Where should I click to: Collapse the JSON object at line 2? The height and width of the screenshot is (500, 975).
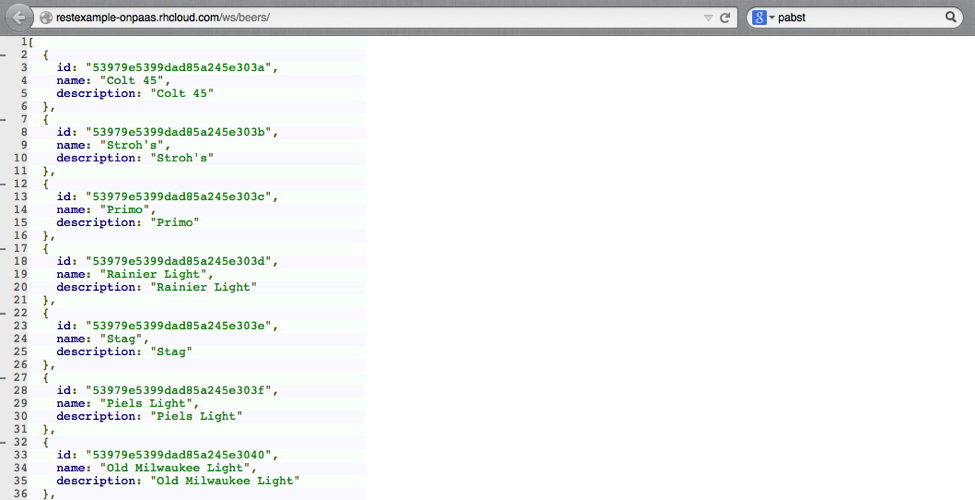[3, 55]
